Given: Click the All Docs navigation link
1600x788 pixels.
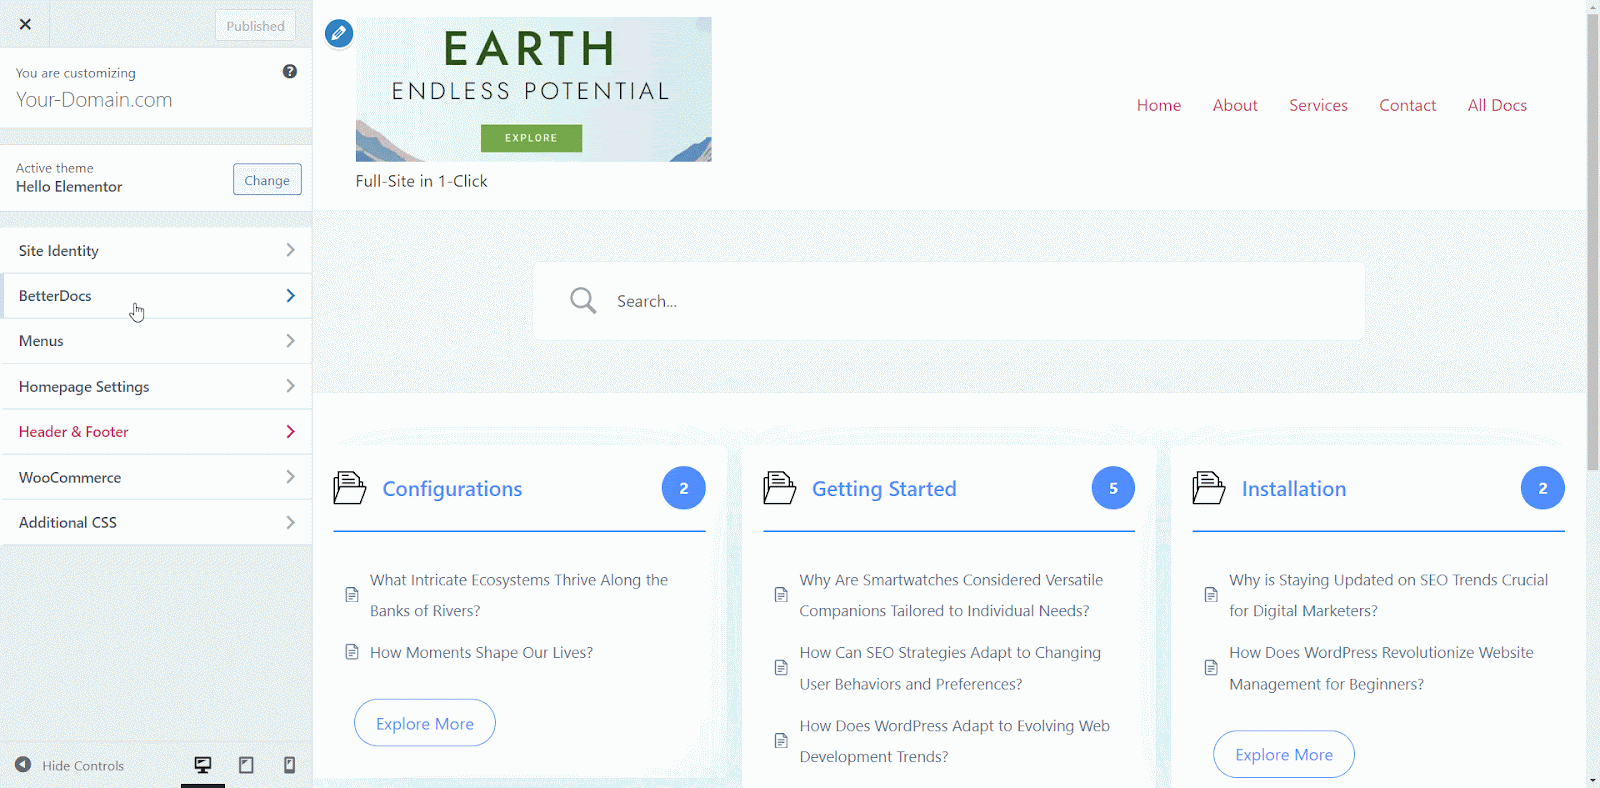Looking at the screenshot, I should [1497, 105].
